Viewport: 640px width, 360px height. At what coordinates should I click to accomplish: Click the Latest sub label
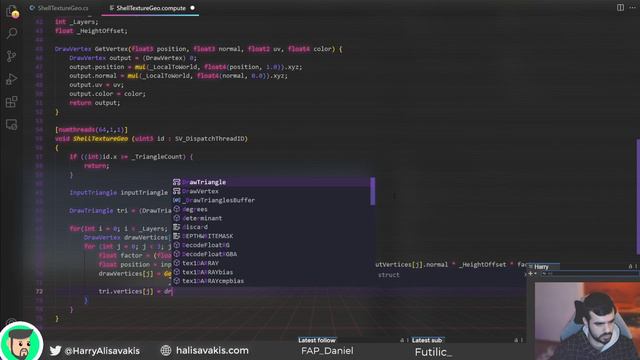pos(427,340)
